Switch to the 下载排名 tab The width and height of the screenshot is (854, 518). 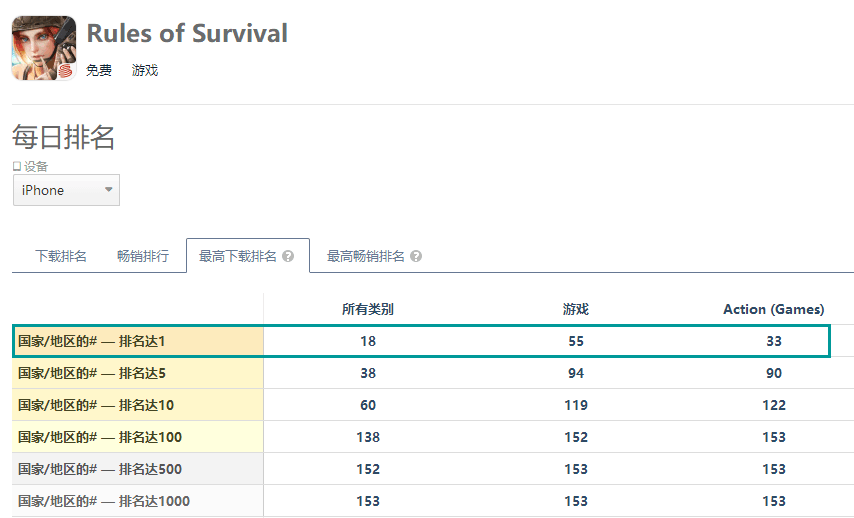(61, 256)
